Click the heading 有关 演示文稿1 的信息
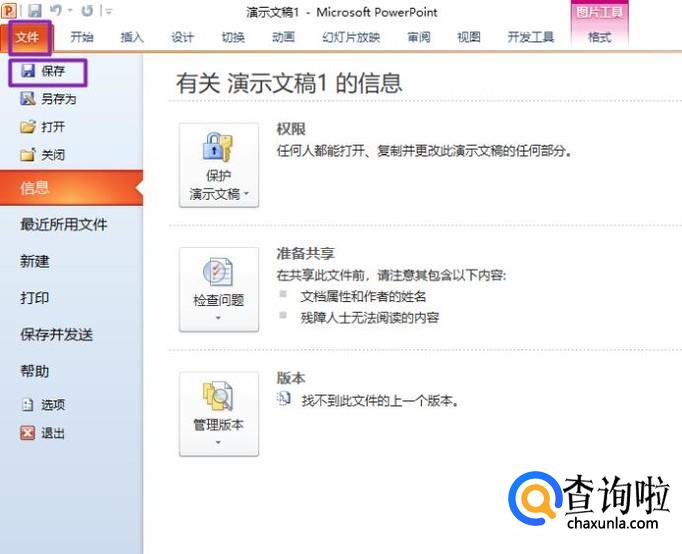This screenshot has height=554, width=682. pos(289,83)
